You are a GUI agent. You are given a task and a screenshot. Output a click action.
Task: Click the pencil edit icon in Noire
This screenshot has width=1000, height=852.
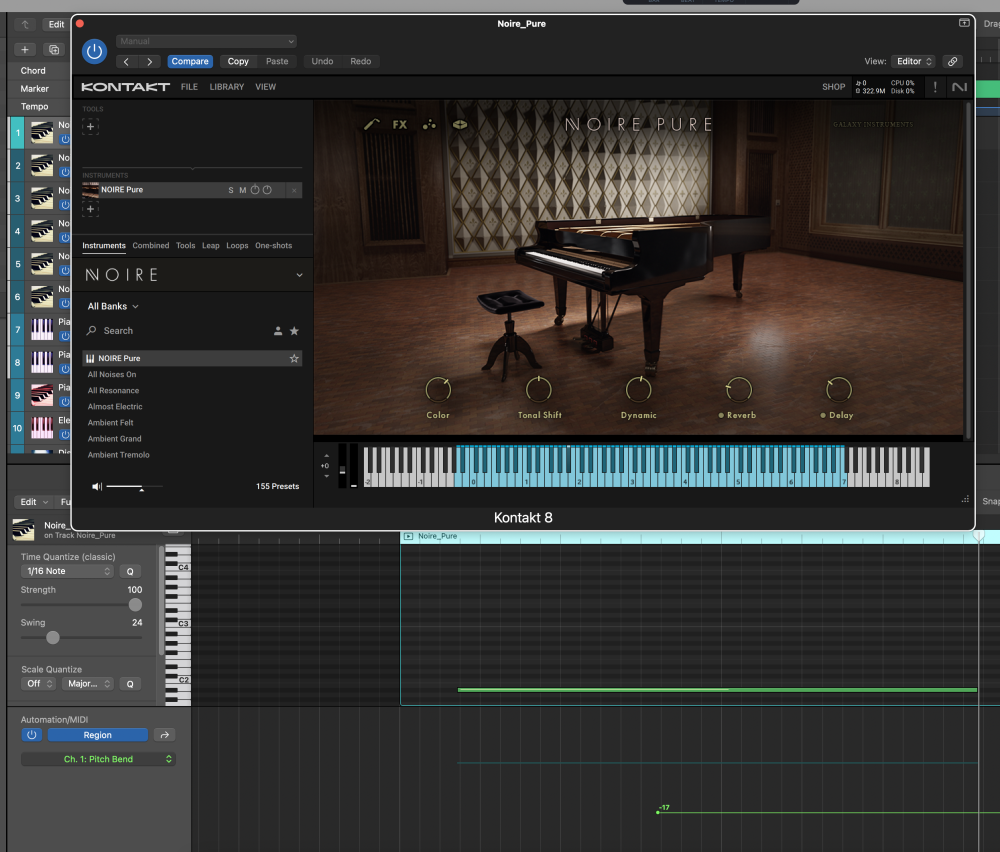tap(372, 125)
